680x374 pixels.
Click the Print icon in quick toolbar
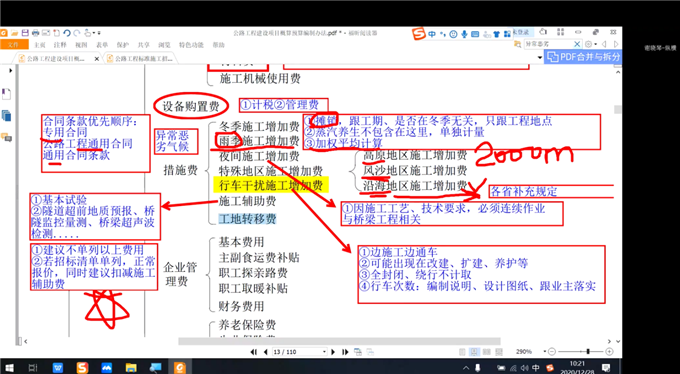point(36,33)
